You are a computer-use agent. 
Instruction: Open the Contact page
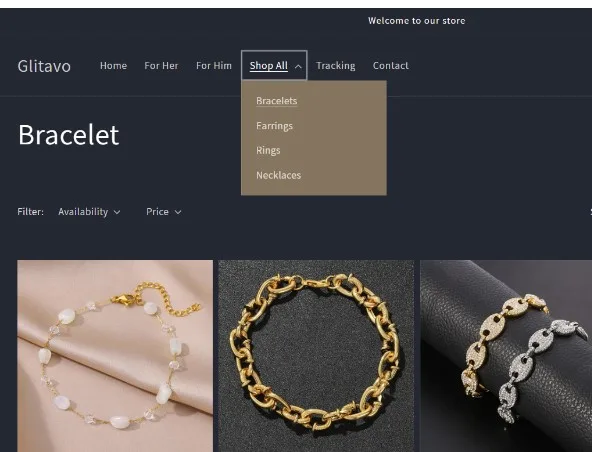(391, 66)
